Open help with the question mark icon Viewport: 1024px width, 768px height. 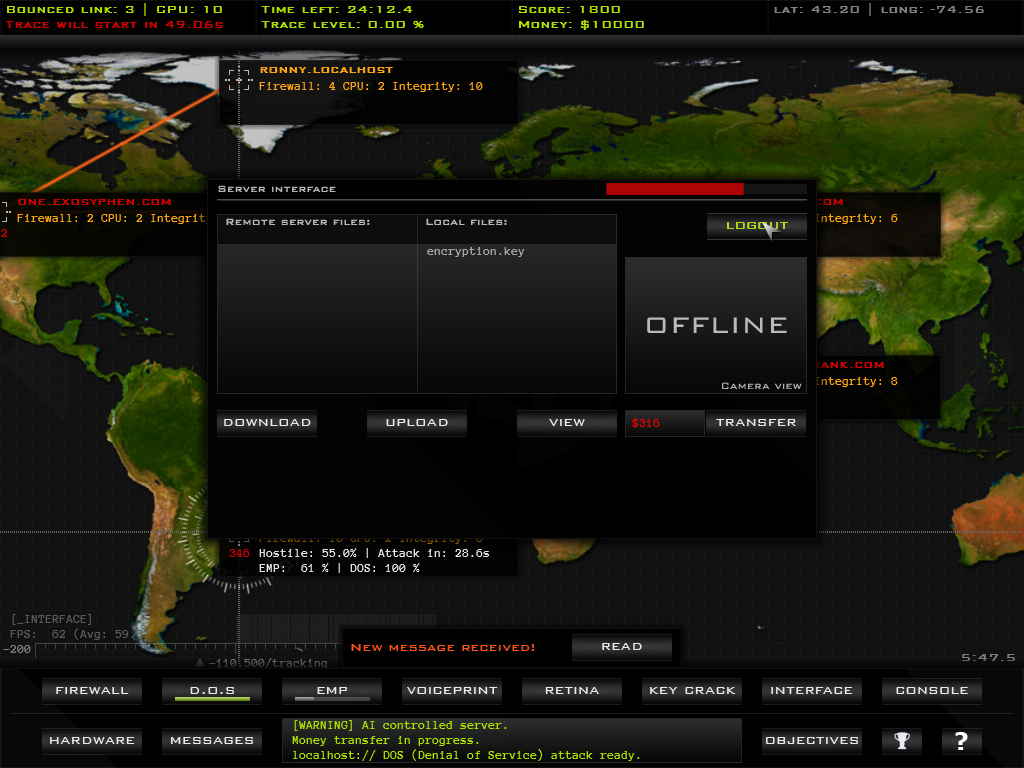click(x=961, y=741)
